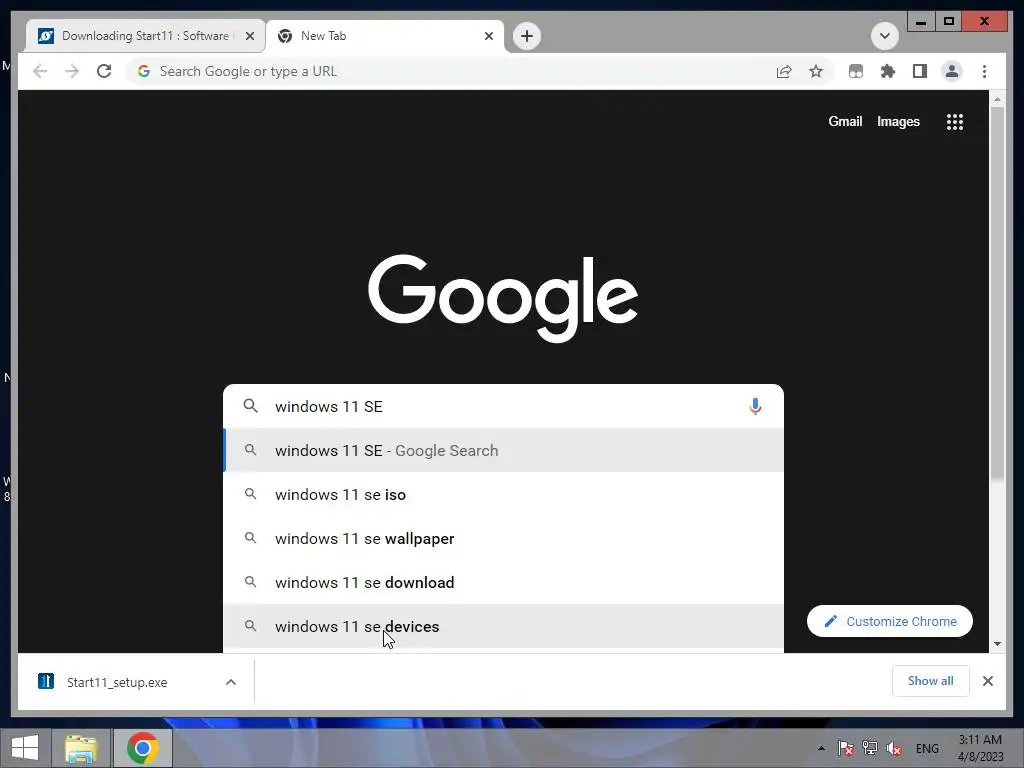This screenshot has height=768, width=1024.
Task: Open Chrome three-dot menu
Action: tap(984, 71)
